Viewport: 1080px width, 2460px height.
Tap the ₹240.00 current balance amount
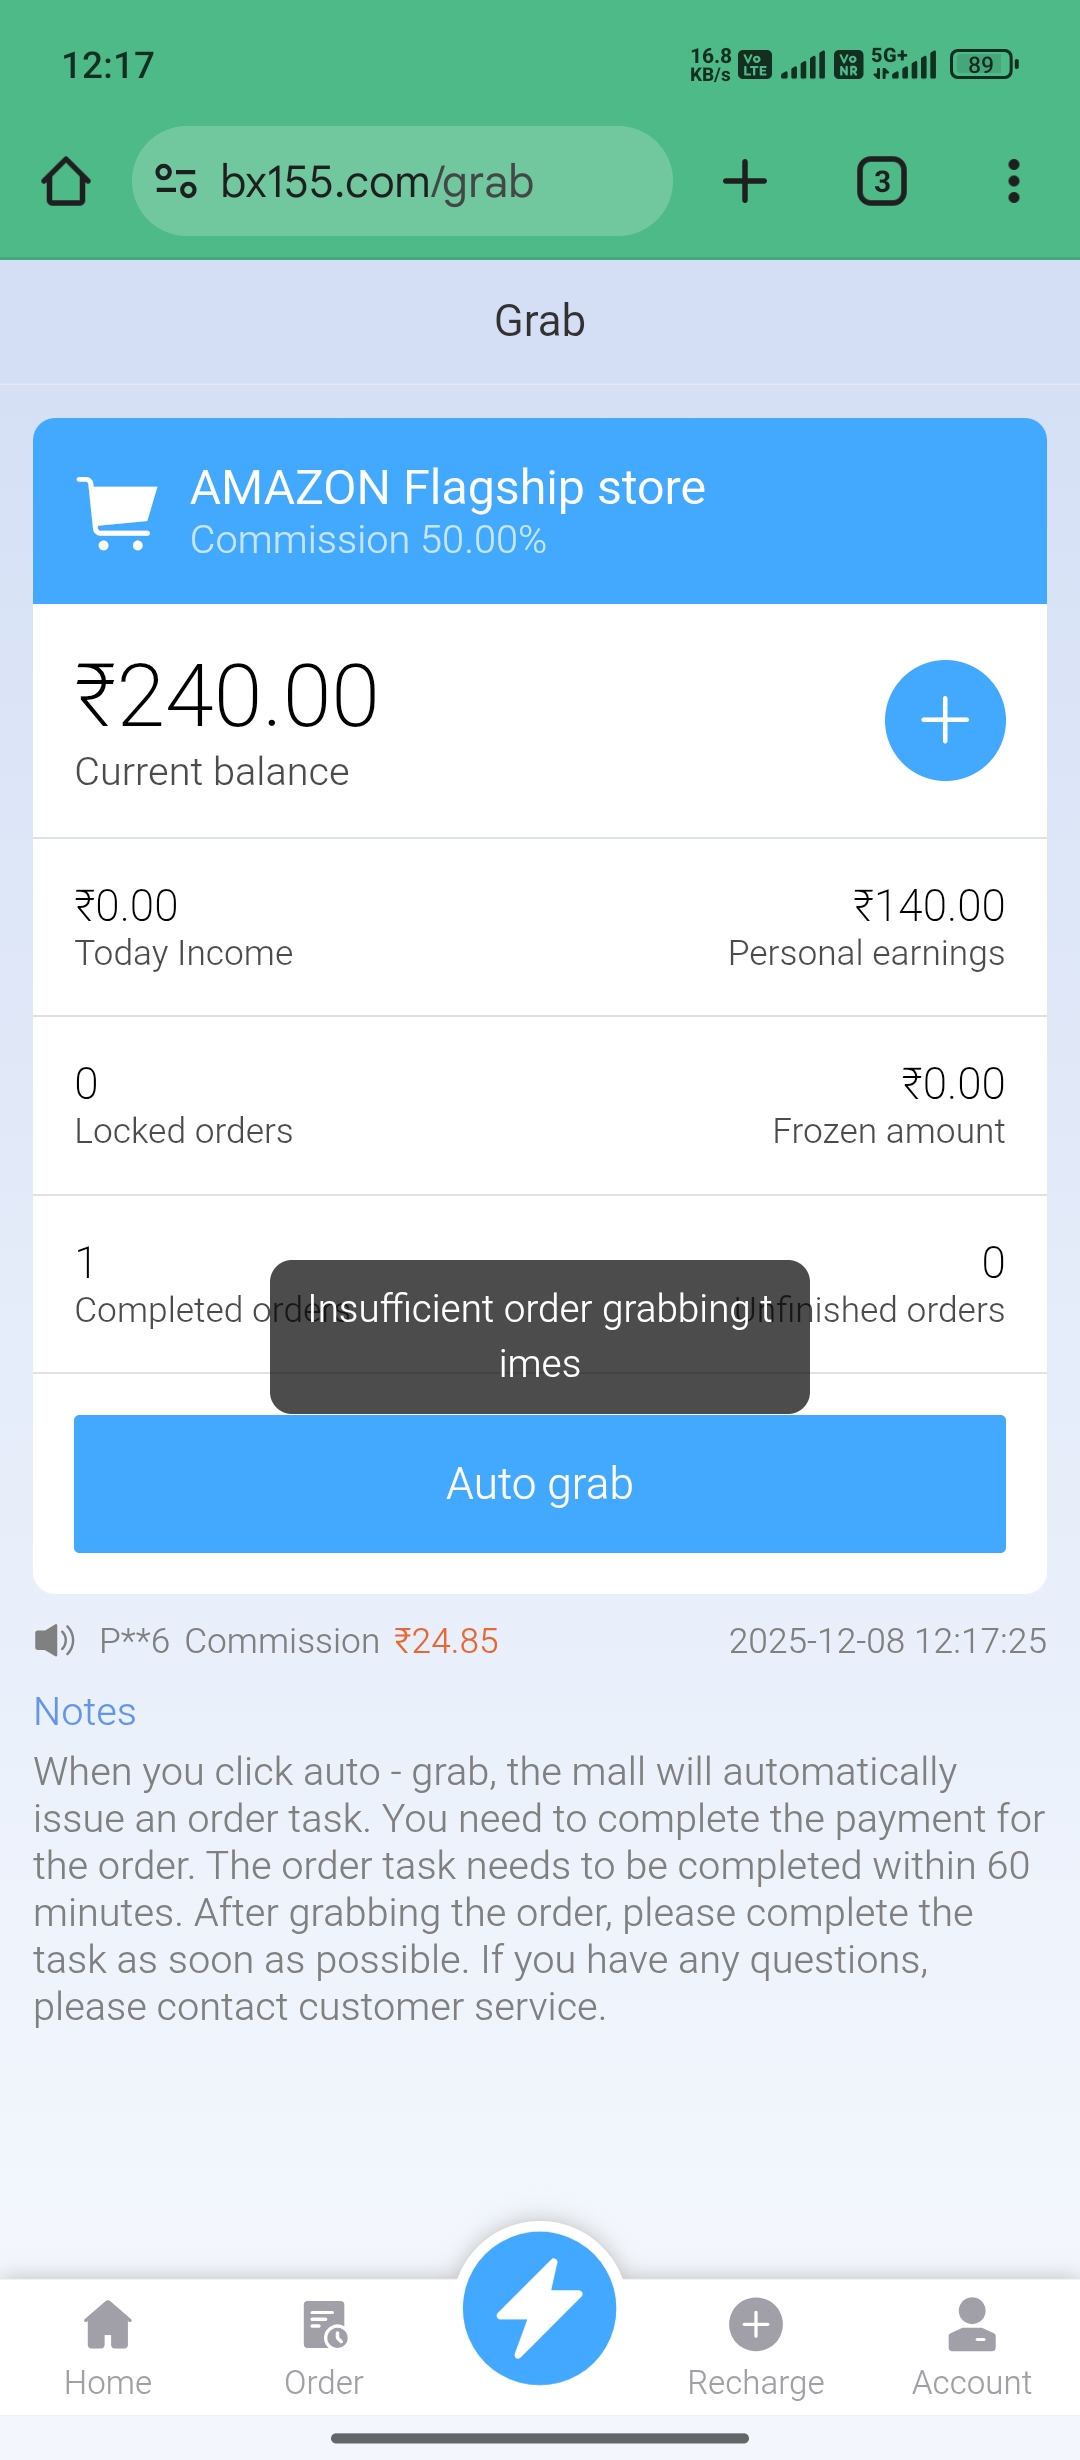tap(227, 696)
